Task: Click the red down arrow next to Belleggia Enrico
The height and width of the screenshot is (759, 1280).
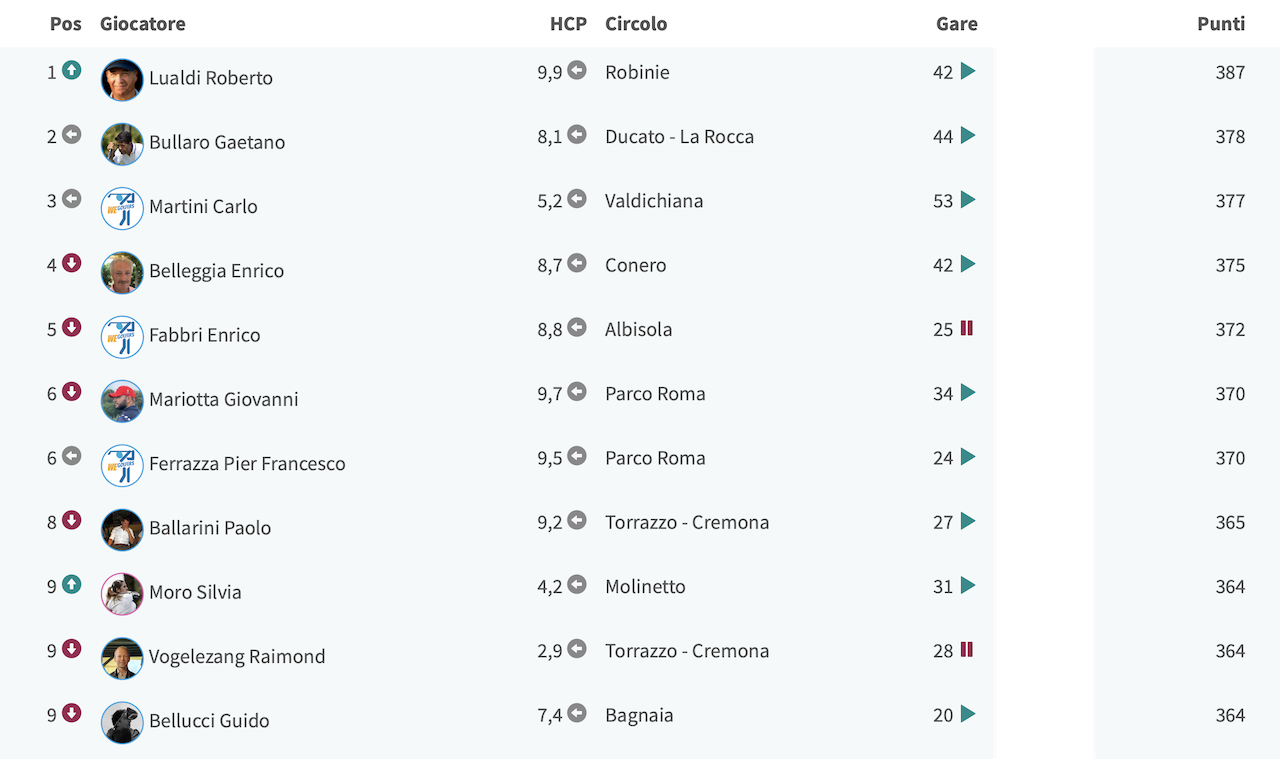Action: 71,263
